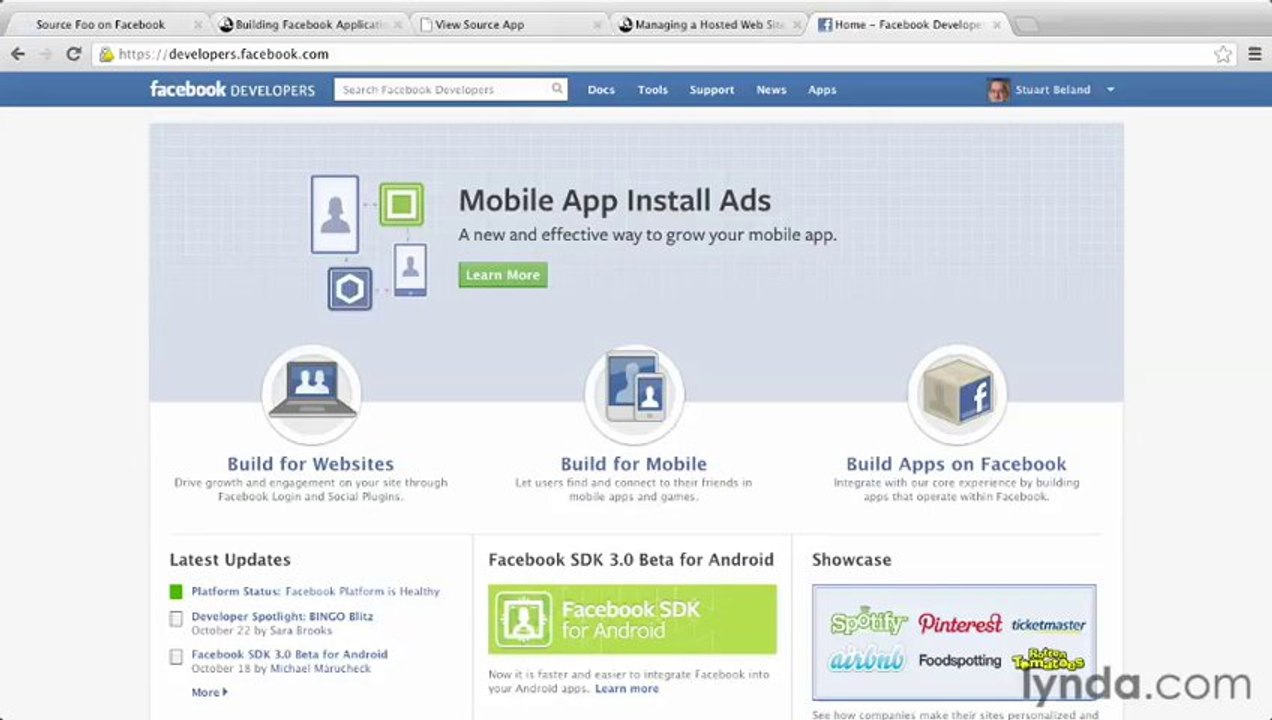Screen dimensions: 1272x720
Task: Click the Mobile App Install Ads illustration
Action: pos(369,242)
